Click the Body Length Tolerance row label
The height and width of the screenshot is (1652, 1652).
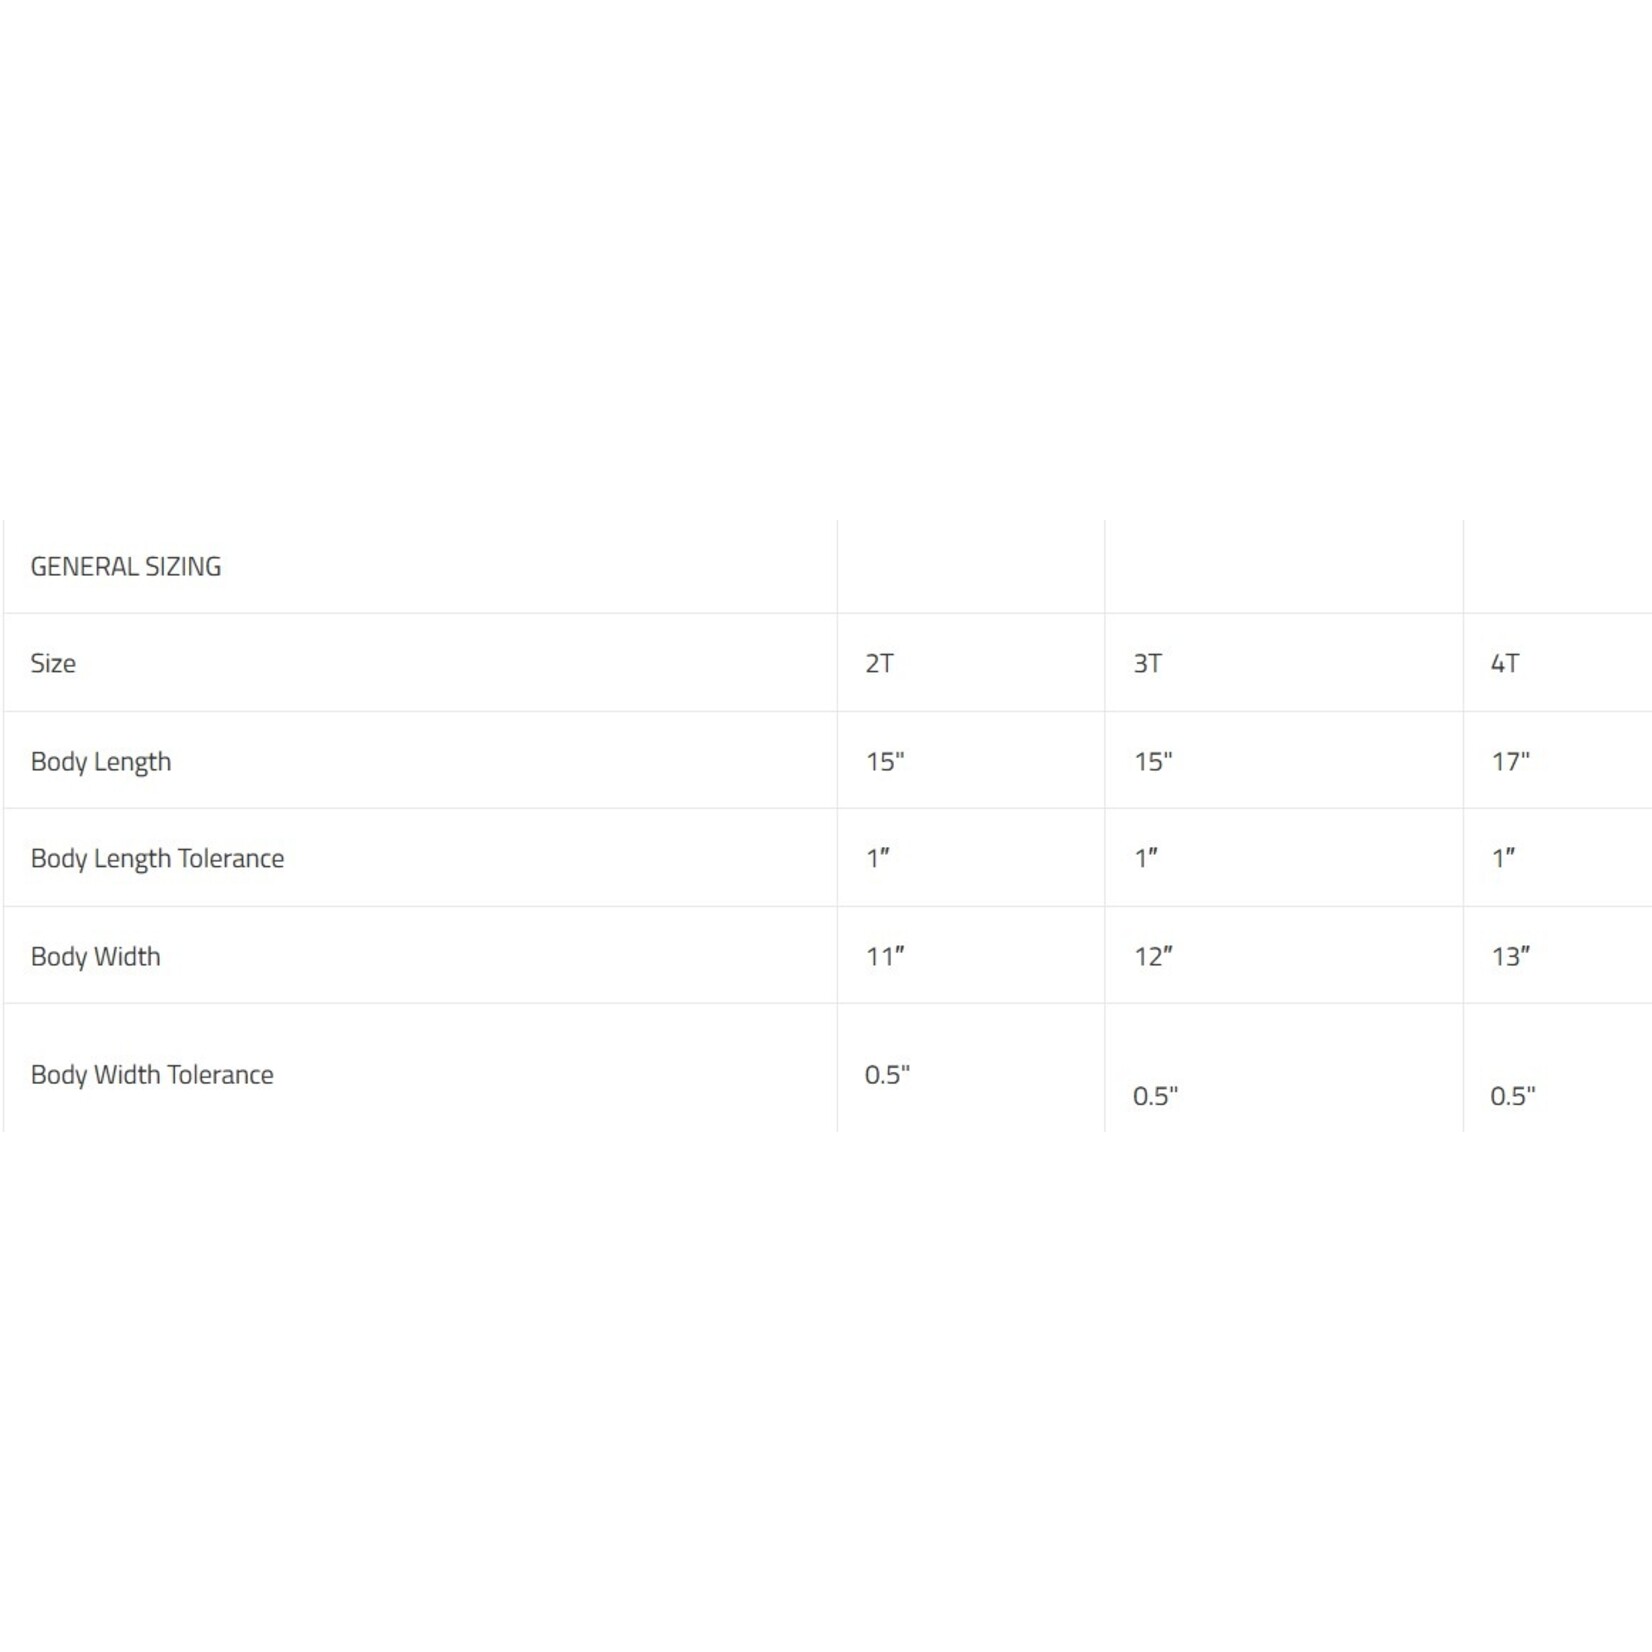click(x=157, y=859)
